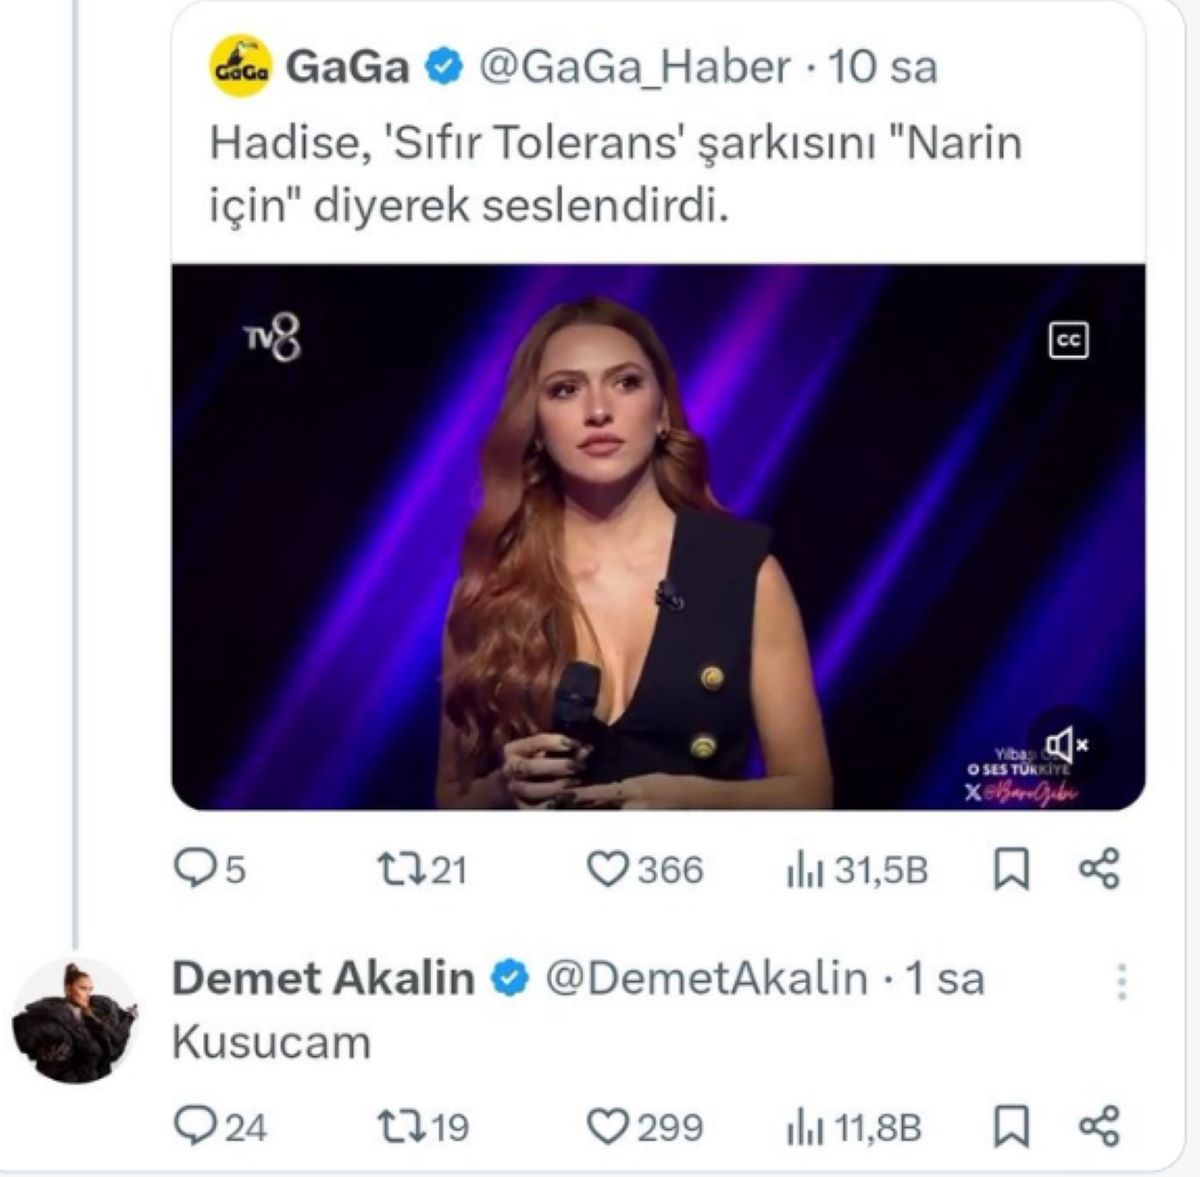The height and width of the screenshot is (1177, 1200).
Task: Toggle closed captions CC on video
Action: (1068, 341)
